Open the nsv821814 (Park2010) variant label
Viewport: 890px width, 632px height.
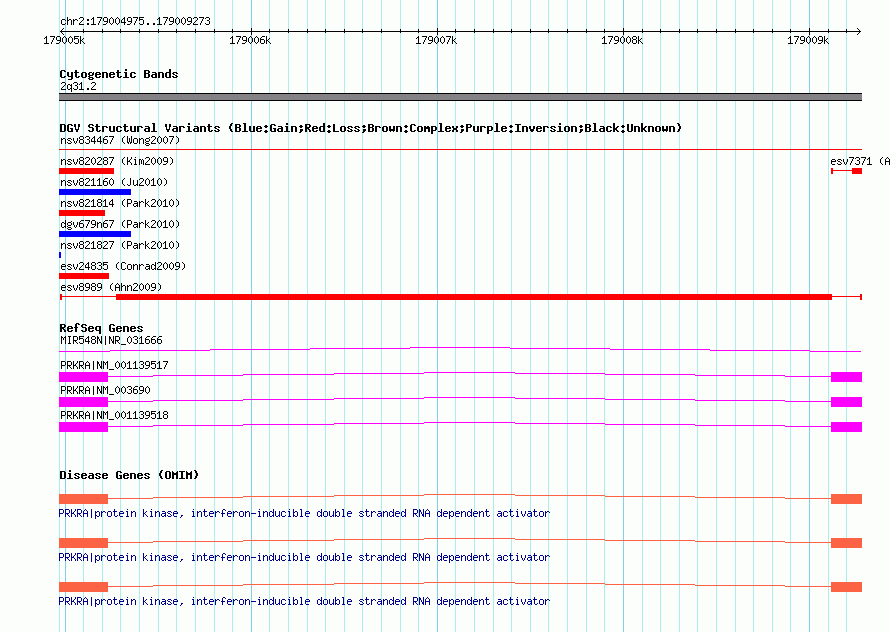point(120,203)
